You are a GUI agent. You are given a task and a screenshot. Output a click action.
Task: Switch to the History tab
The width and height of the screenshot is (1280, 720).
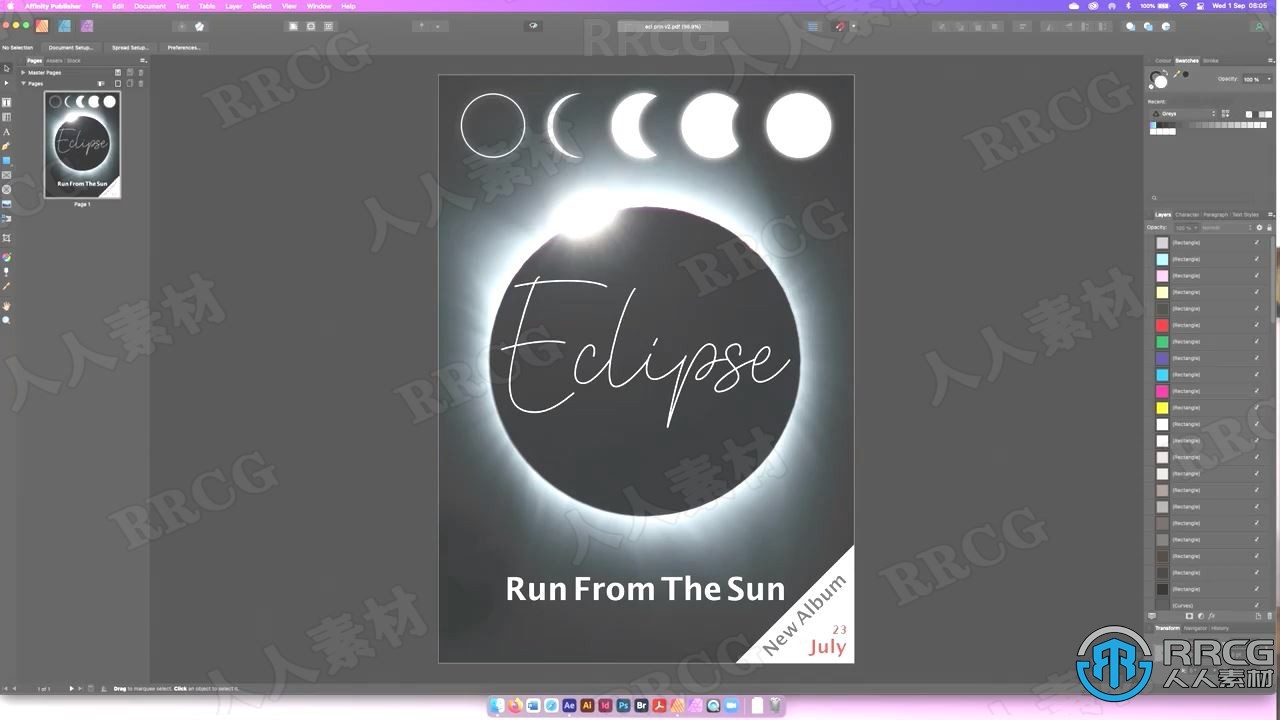coord(1220,628)
